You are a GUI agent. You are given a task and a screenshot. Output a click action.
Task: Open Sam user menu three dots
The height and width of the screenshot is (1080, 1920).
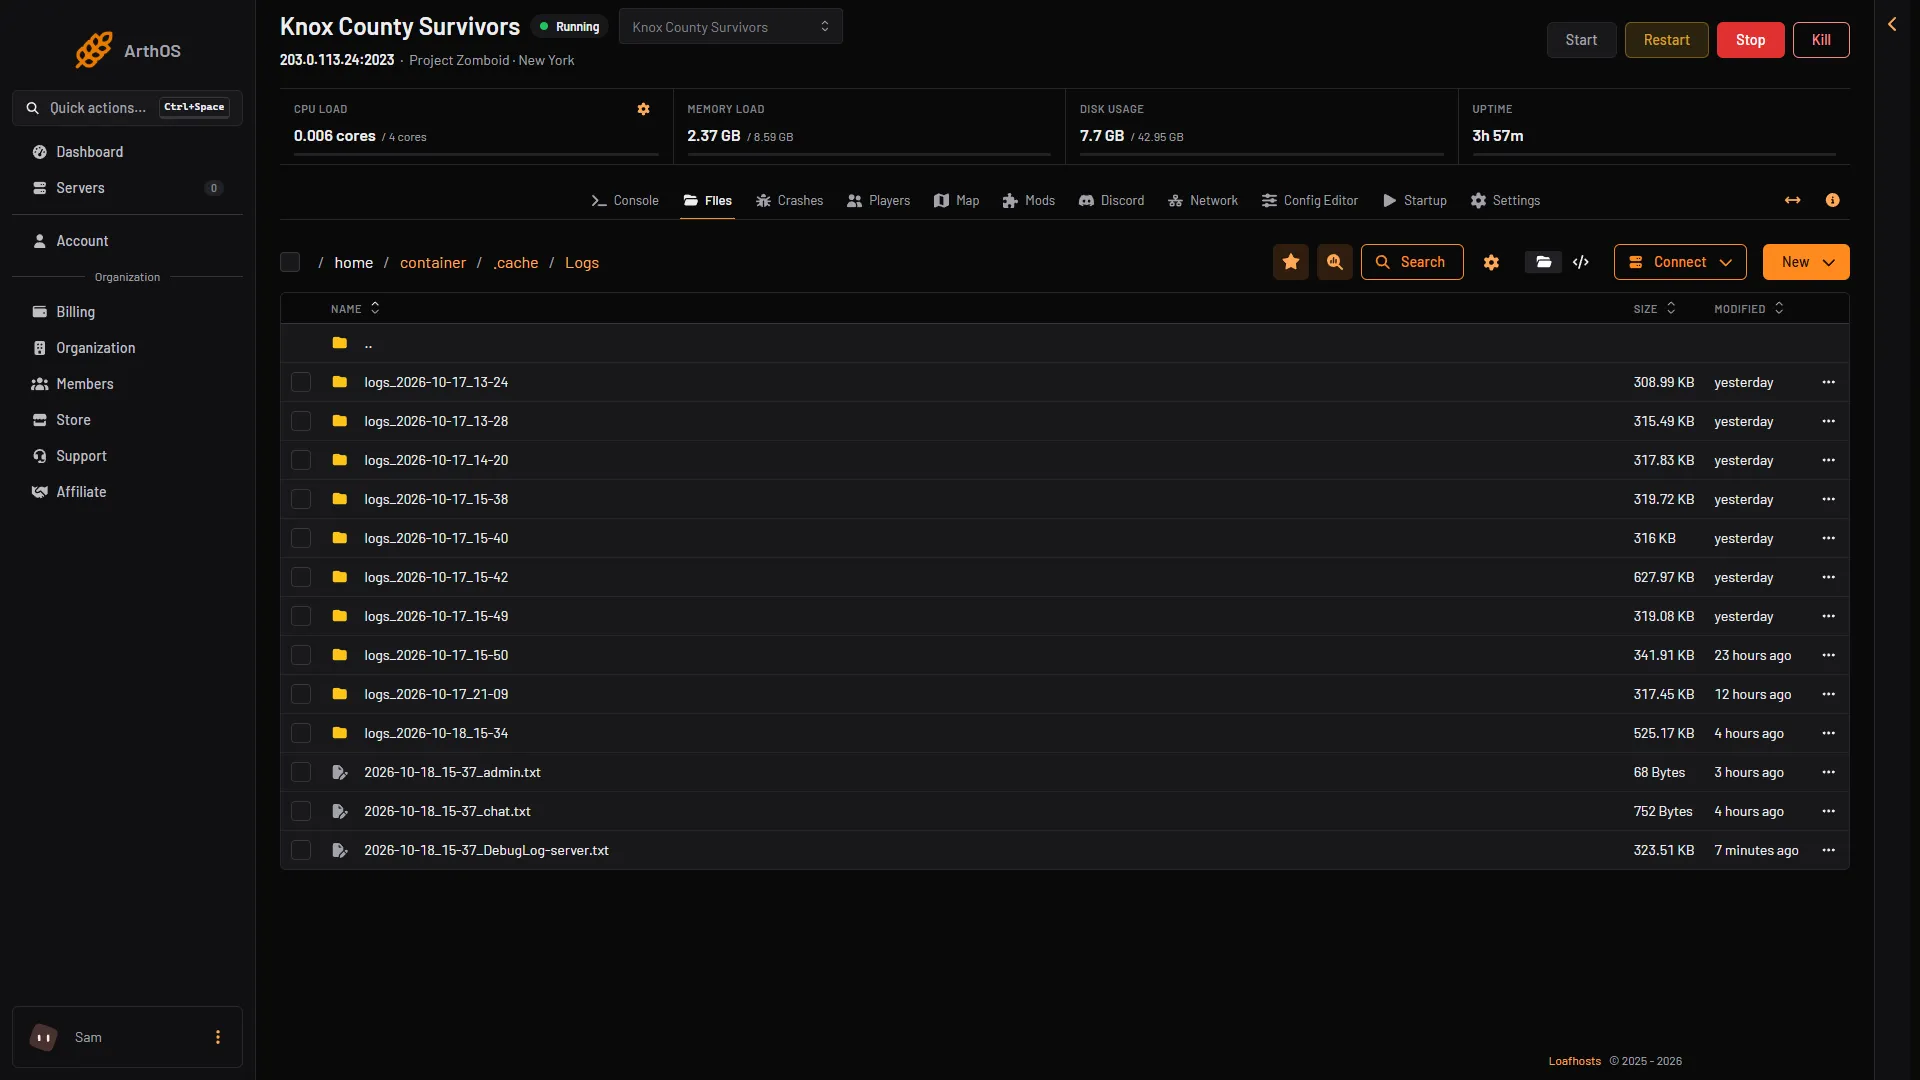coord(218,1037)
